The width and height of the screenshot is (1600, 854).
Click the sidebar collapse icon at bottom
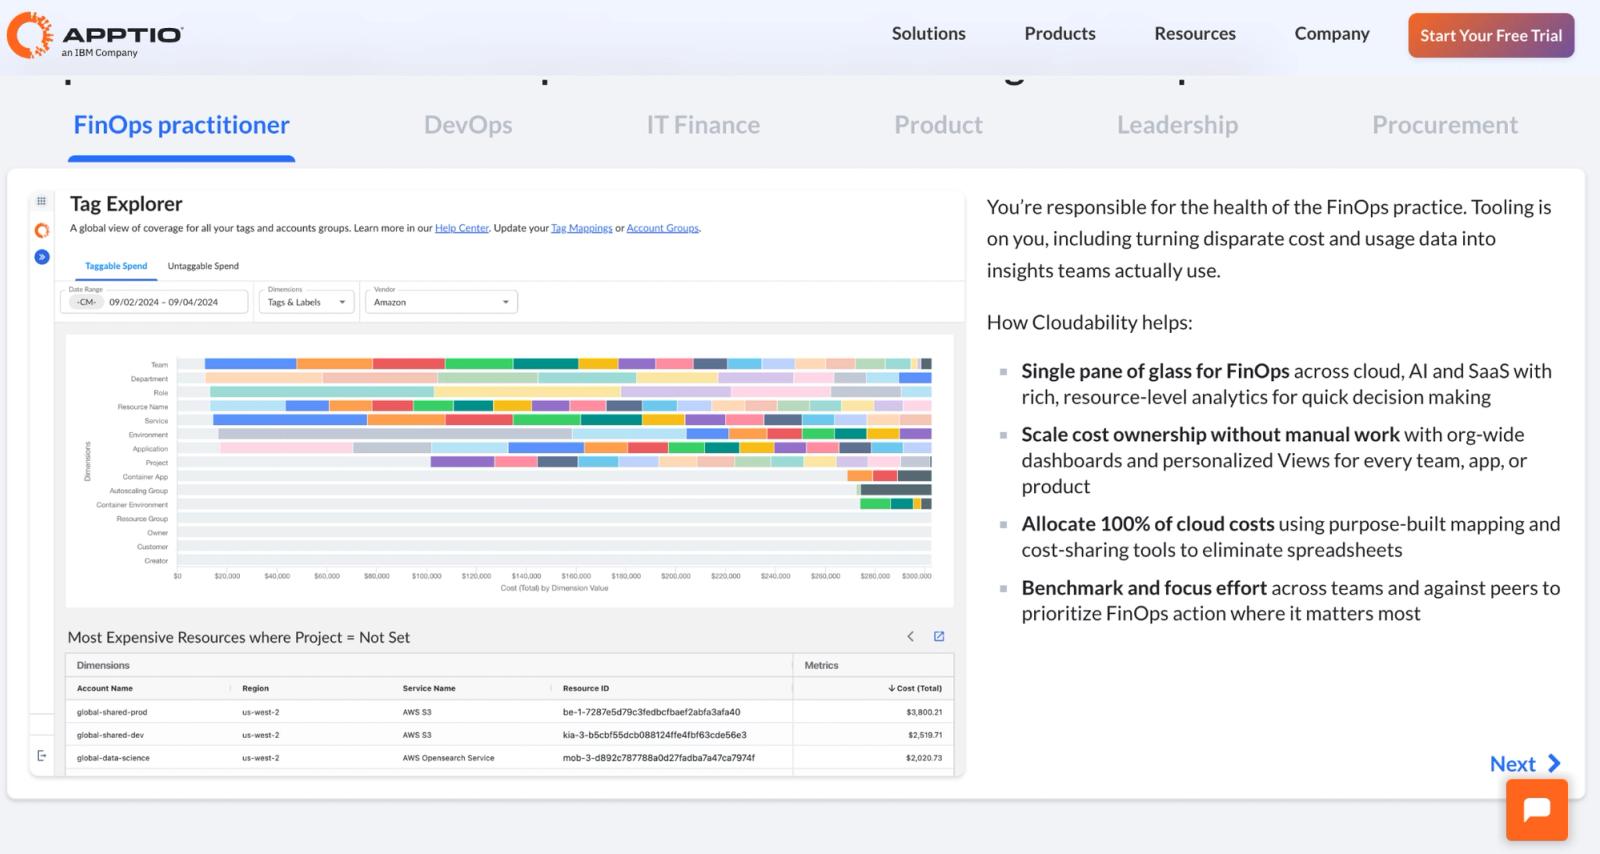(41, 755)
